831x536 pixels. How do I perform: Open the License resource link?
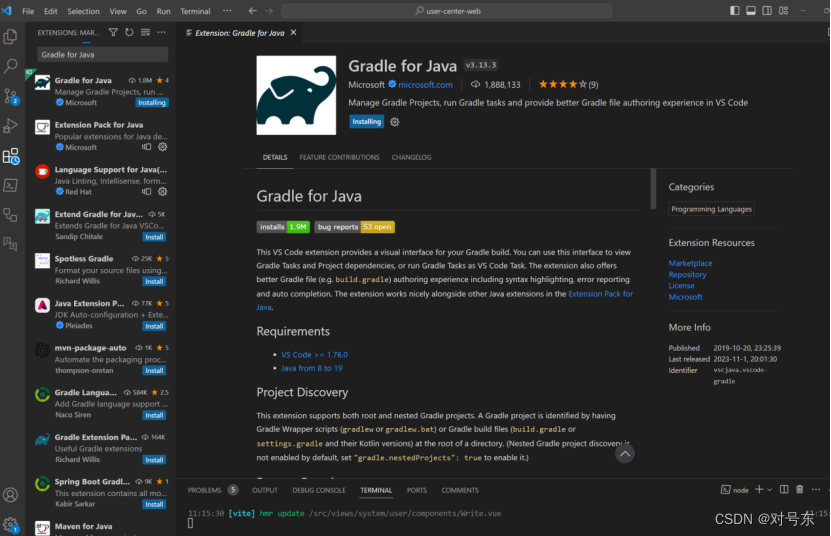point(681,286)
